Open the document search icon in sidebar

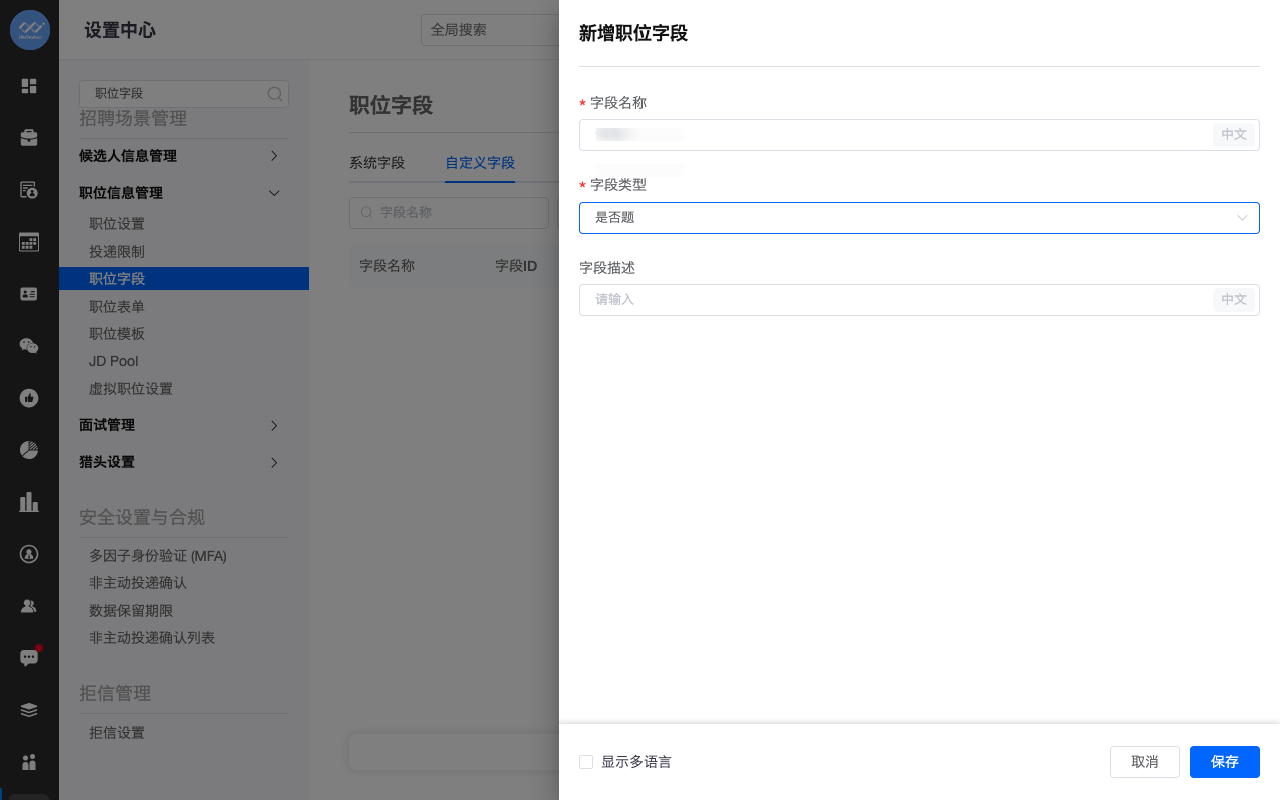click(x=29, y=190)
